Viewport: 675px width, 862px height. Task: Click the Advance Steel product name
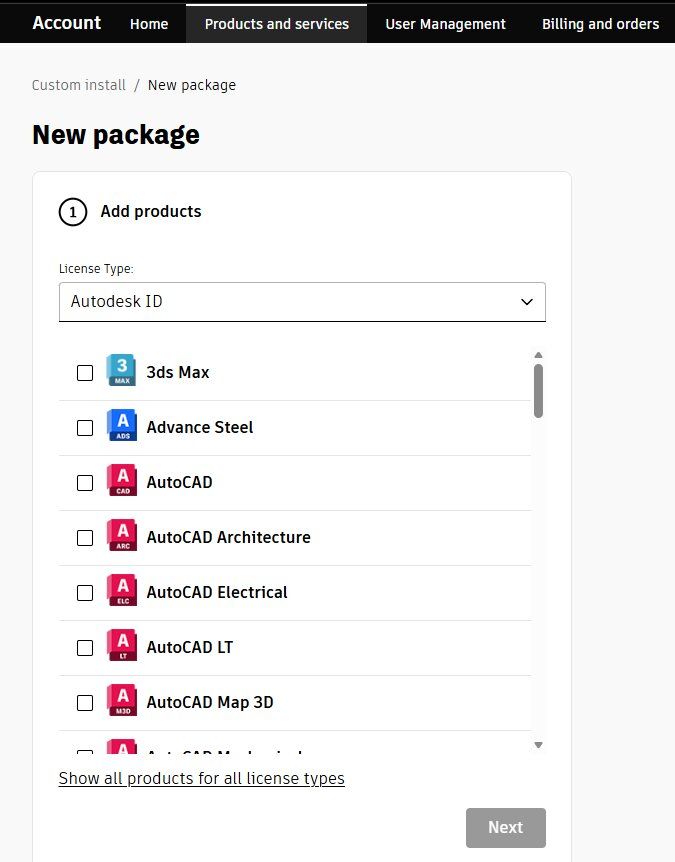[x=200, y=427]
